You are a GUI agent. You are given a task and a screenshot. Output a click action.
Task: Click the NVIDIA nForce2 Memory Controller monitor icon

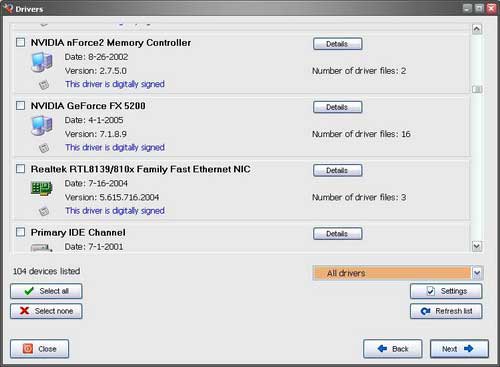coord(42,62)
